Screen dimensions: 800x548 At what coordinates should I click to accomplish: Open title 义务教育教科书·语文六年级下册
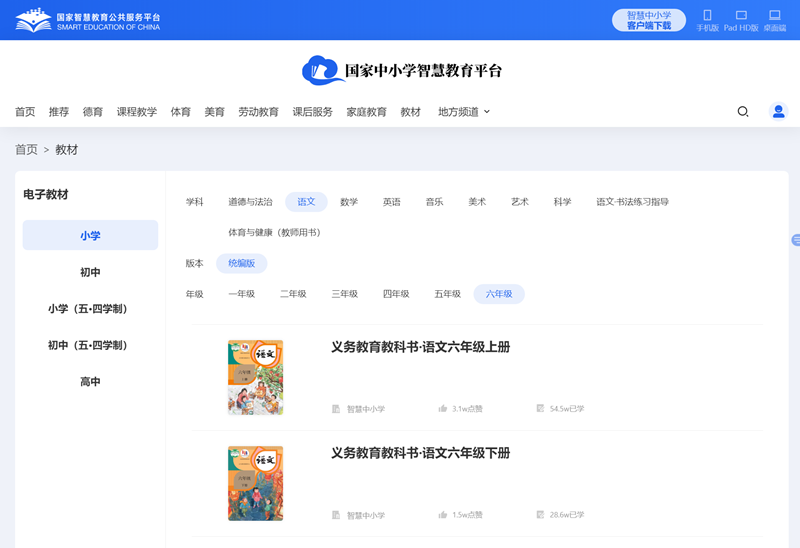click(x=420, y=453)
